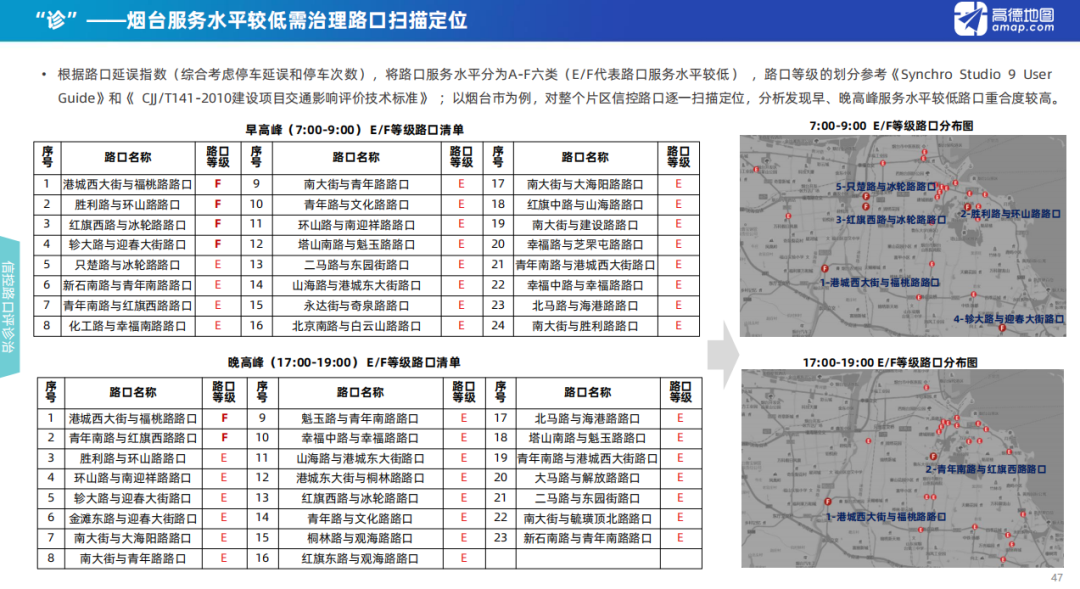Click 1-港城西大街与福桃路路口 on the morning map

pyautogui.click(x=879, y=282)
